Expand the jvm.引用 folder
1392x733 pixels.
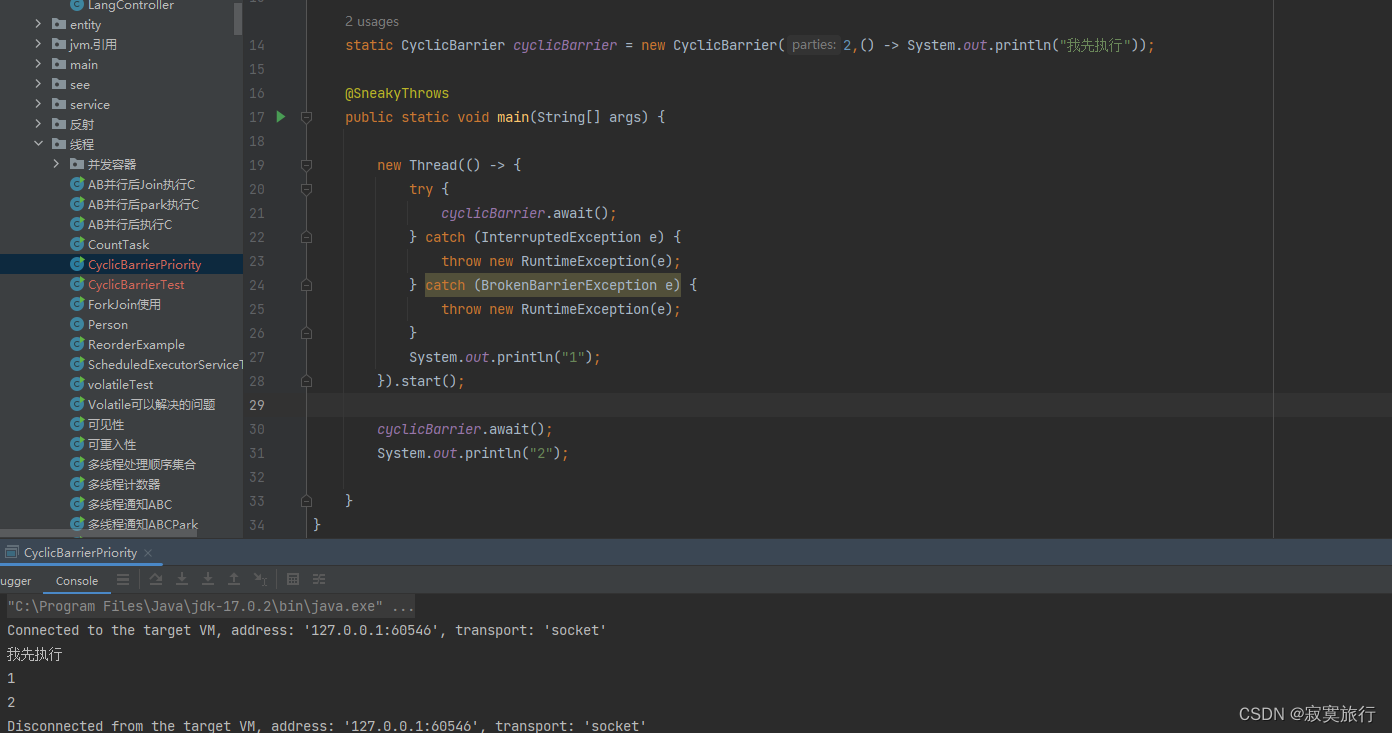(38, 44)
